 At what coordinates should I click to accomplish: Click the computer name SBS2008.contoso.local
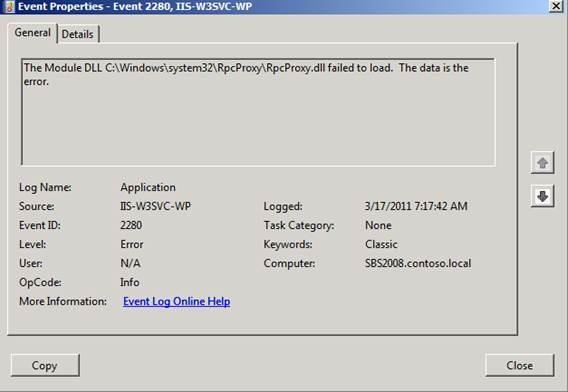pos(418,263)
